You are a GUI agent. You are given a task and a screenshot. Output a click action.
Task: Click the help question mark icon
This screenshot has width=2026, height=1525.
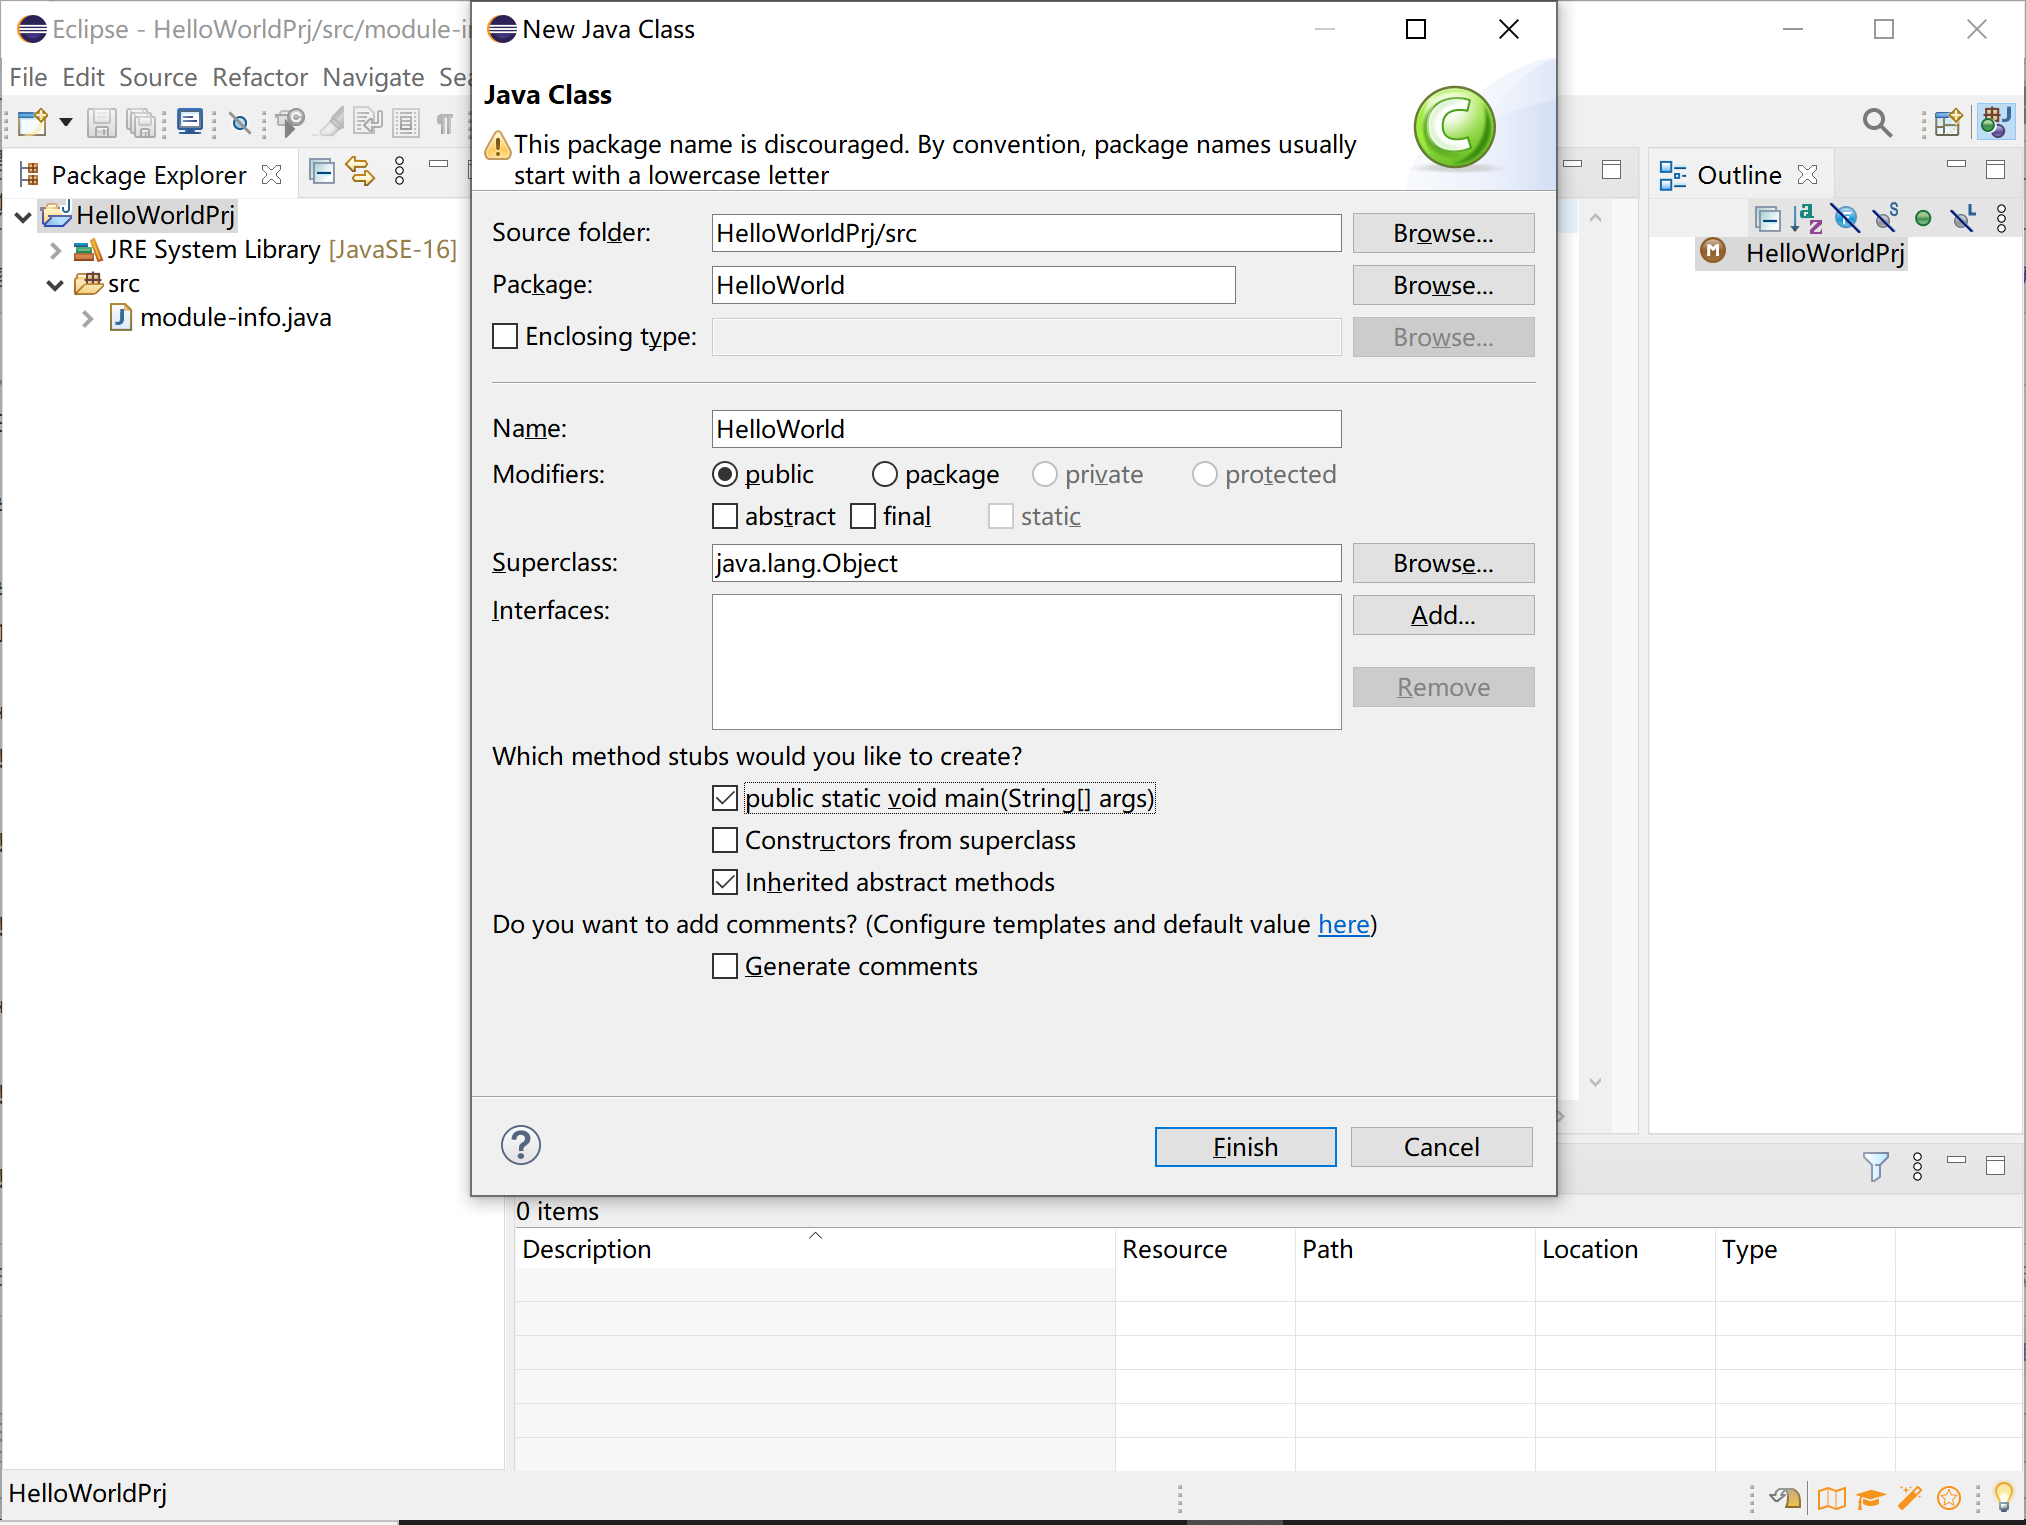pos(520,1145)
